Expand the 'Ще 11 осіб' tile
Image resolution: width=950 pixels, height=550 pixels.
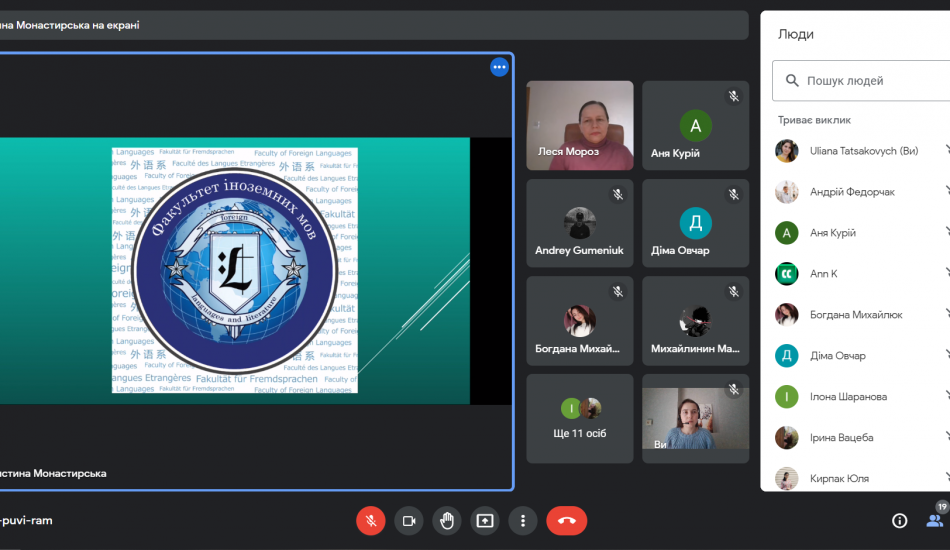click(580, 418)
